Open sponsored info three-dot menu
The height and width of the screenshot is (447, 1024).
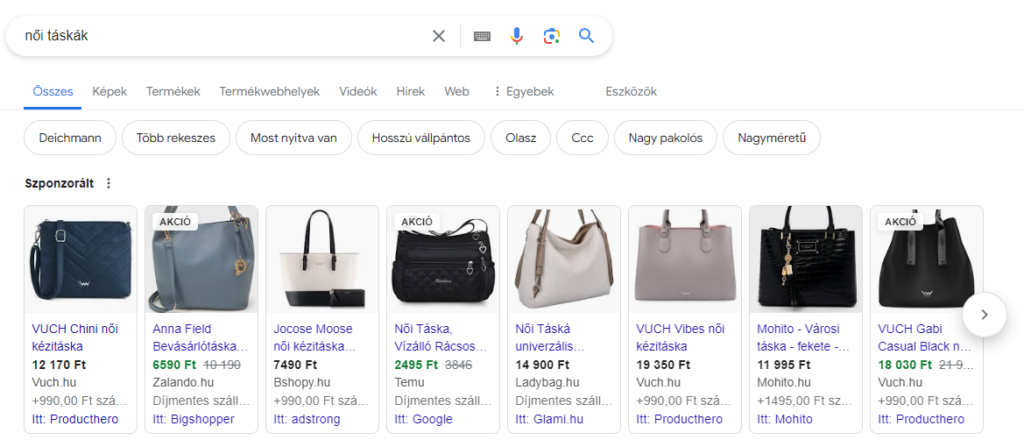pyautogui.click(x=109, y=184)
